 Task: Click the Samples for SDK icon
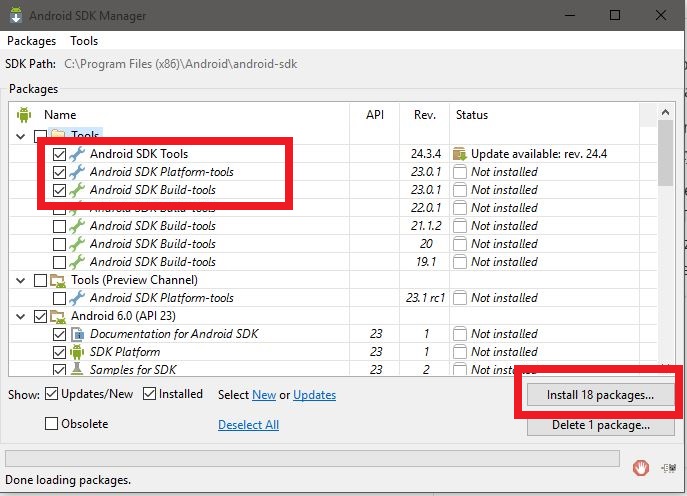point(77,368)
